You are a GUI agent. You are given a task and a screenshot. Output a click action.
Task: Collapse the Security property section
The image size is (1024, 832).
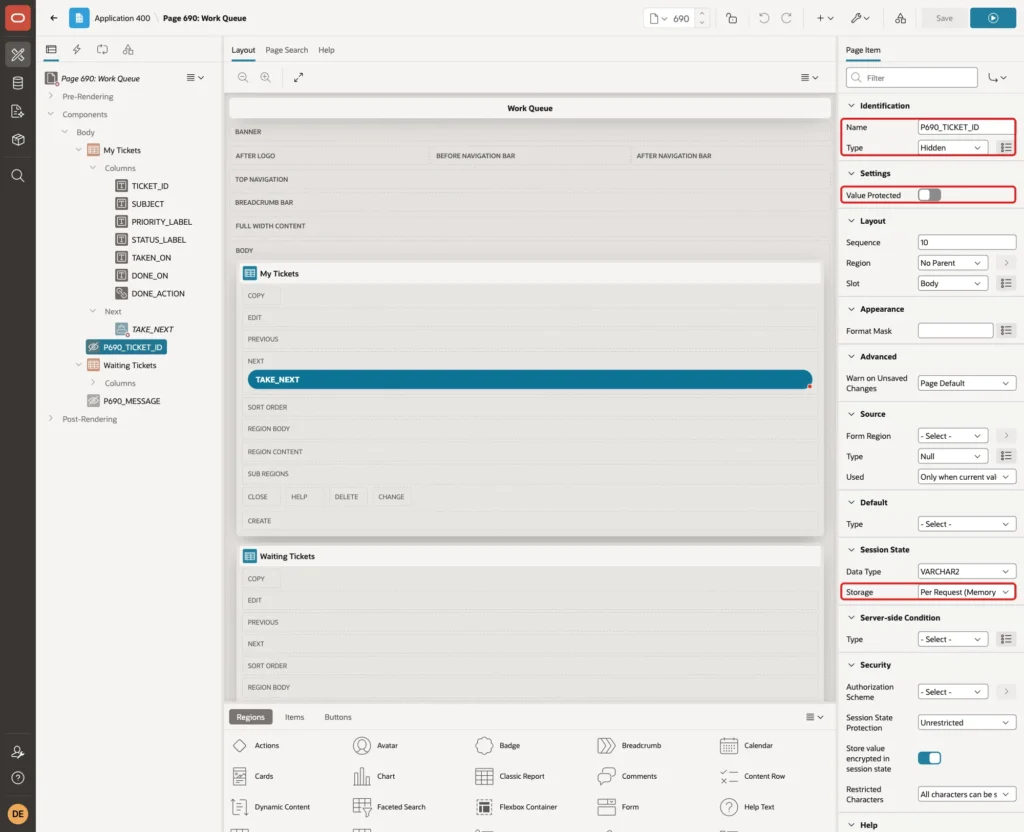coord(851,665)
